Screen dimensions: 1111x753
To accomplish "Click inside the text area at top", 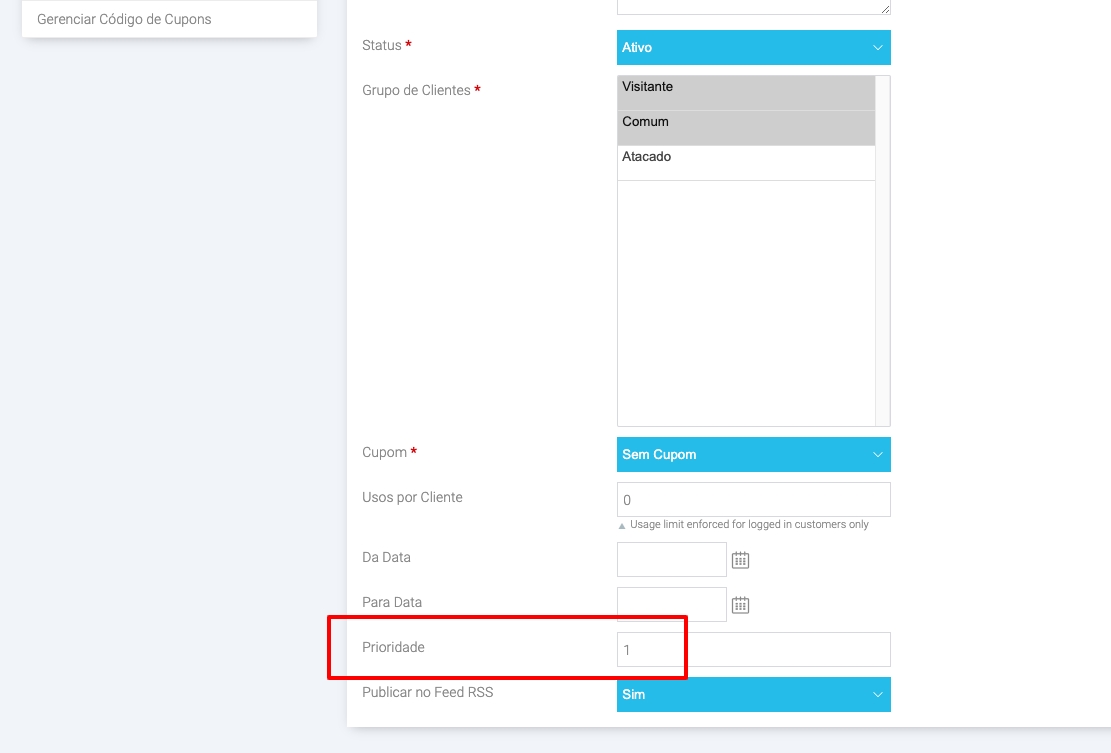I will point(750,6).
